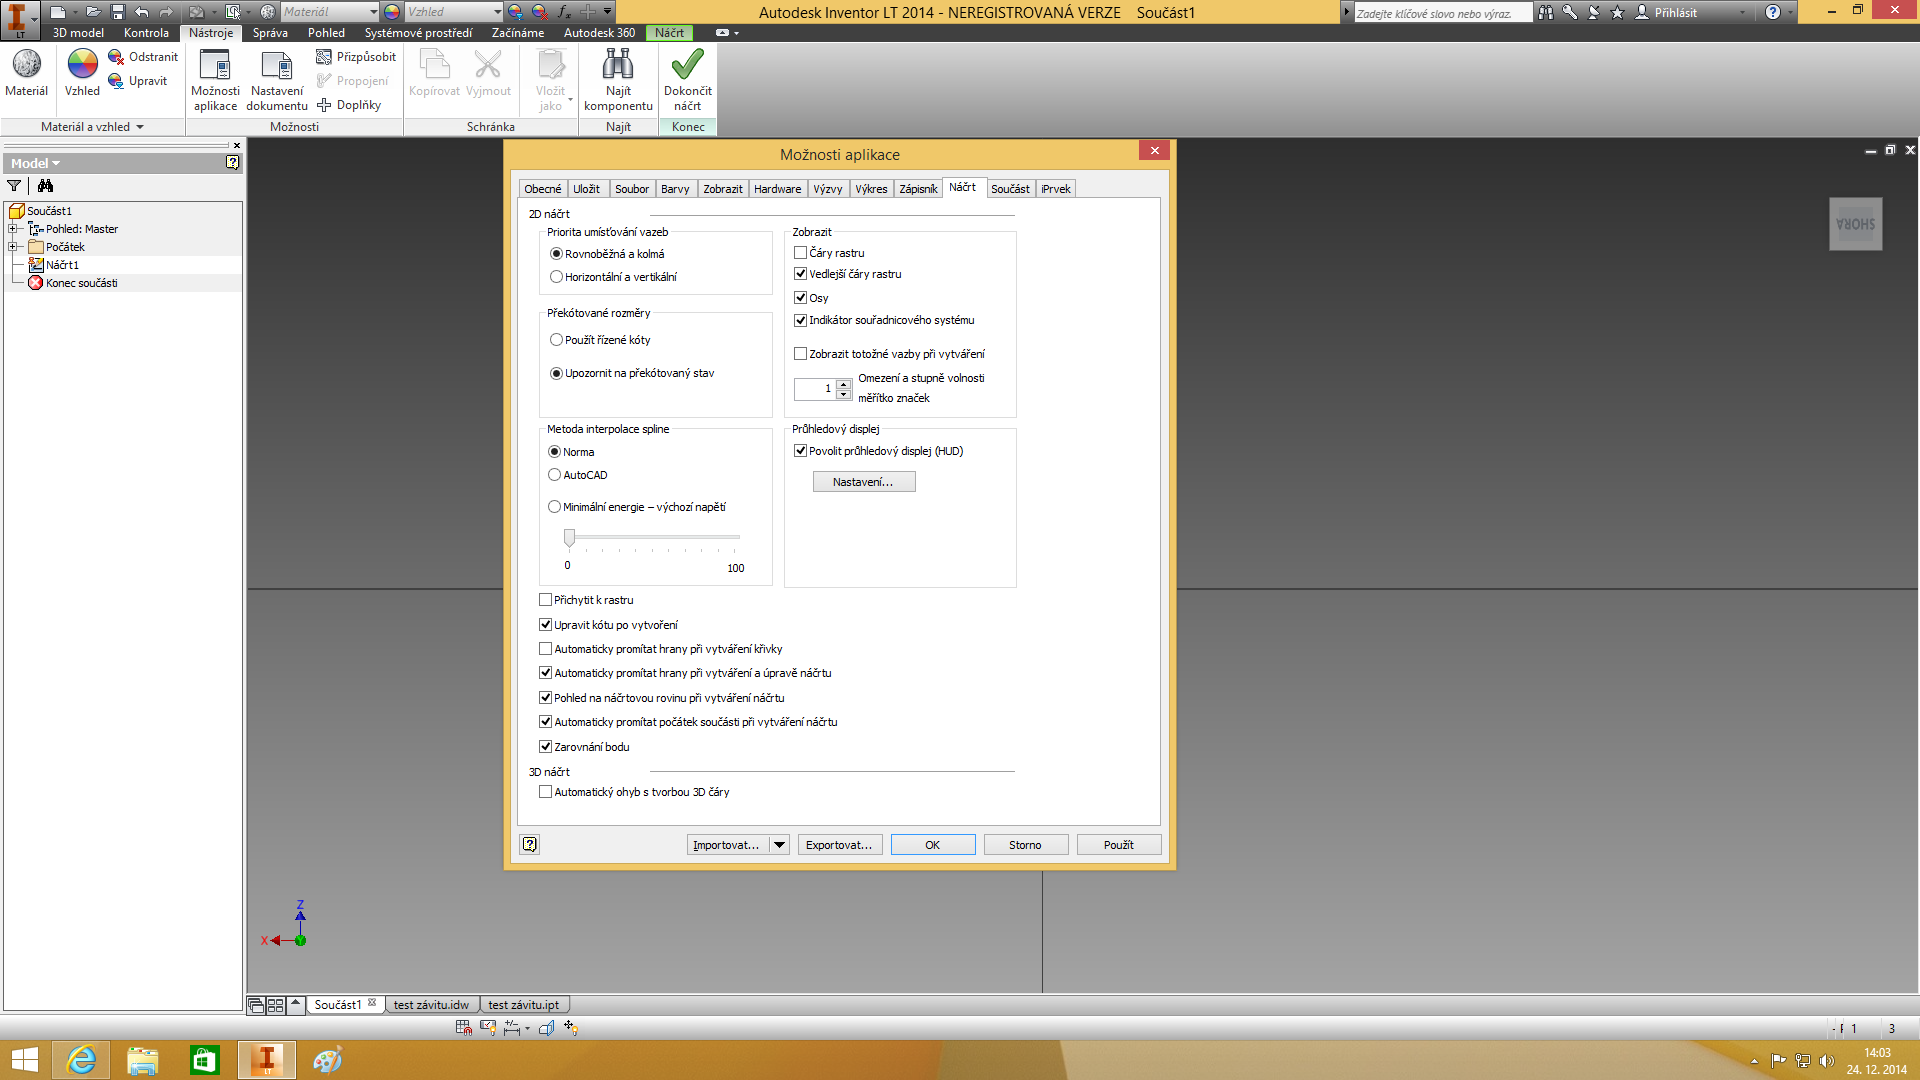This screenshot has height=1080, width=1920.
Task: Click the Windows Start button
Action: [x=24, y=1060]
